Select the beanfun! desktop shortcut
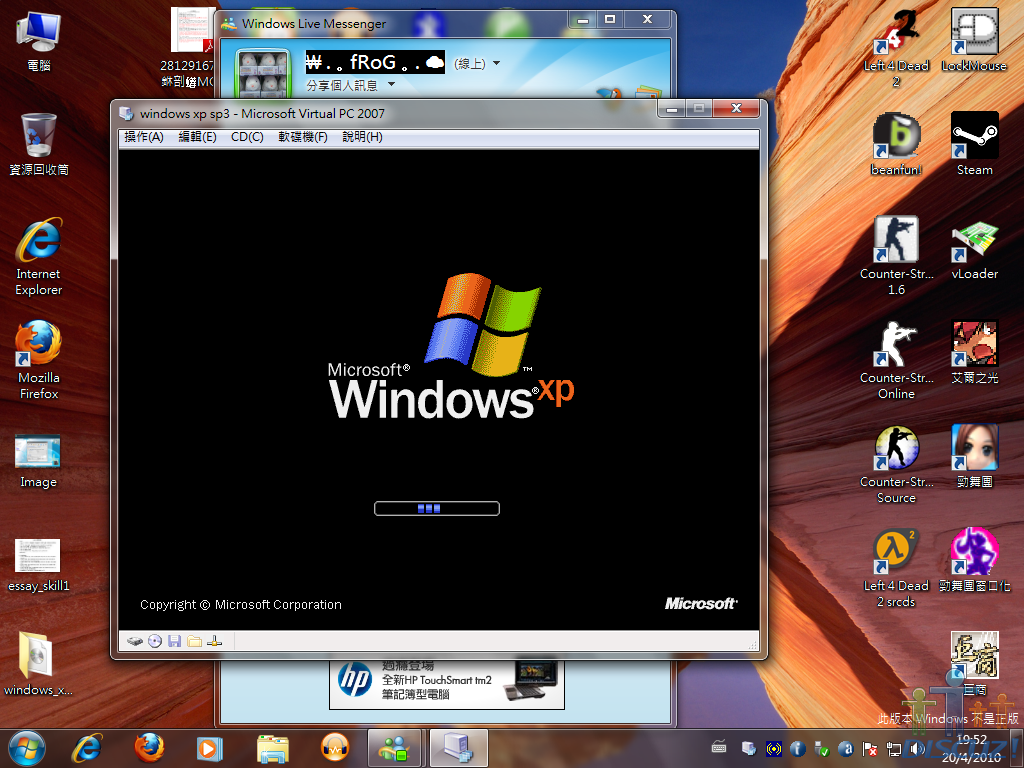Viewport: 1024px width, 768px height. (896, 144)
